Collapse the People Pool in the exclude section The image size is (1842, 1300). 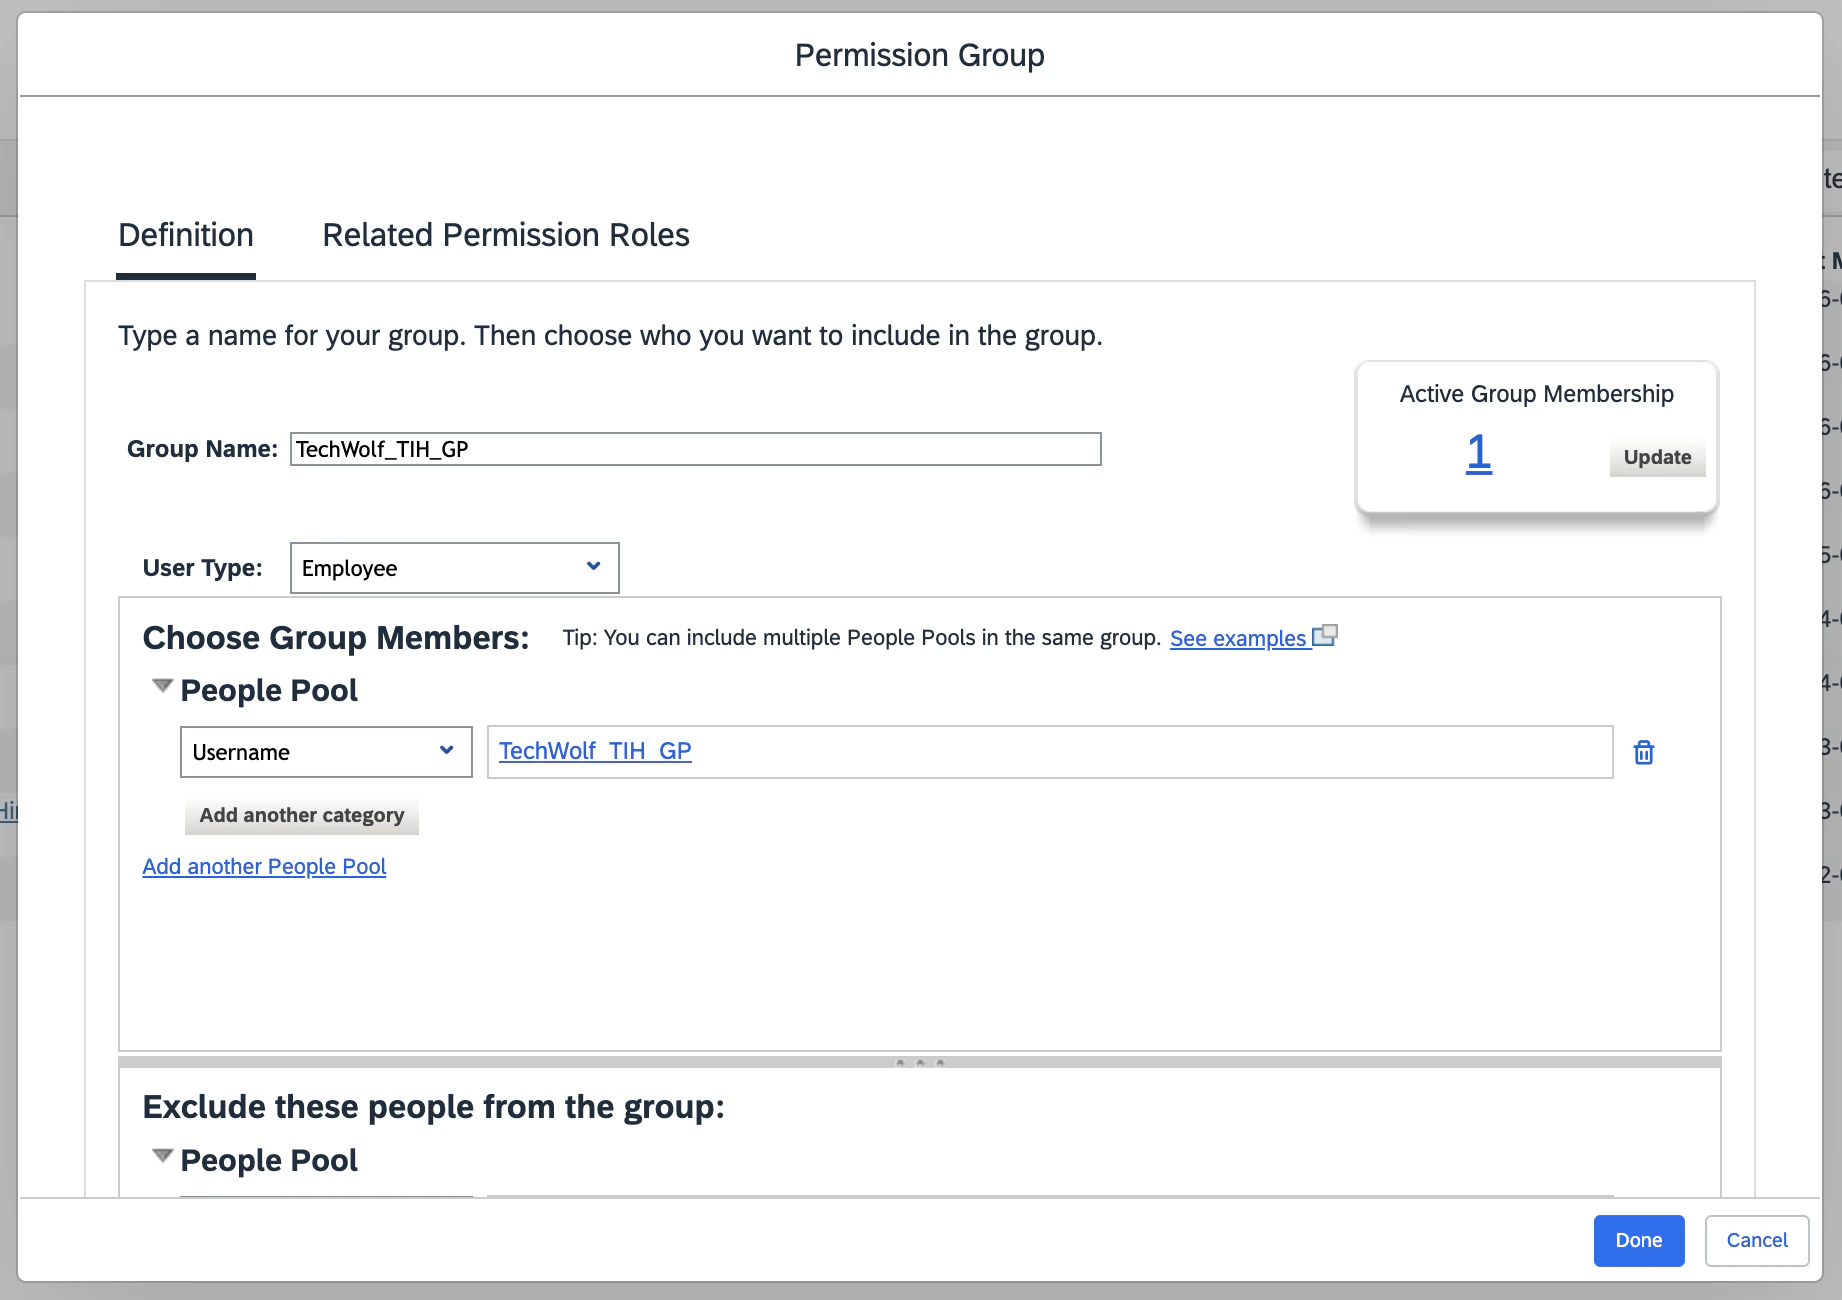pos(161,1155)
